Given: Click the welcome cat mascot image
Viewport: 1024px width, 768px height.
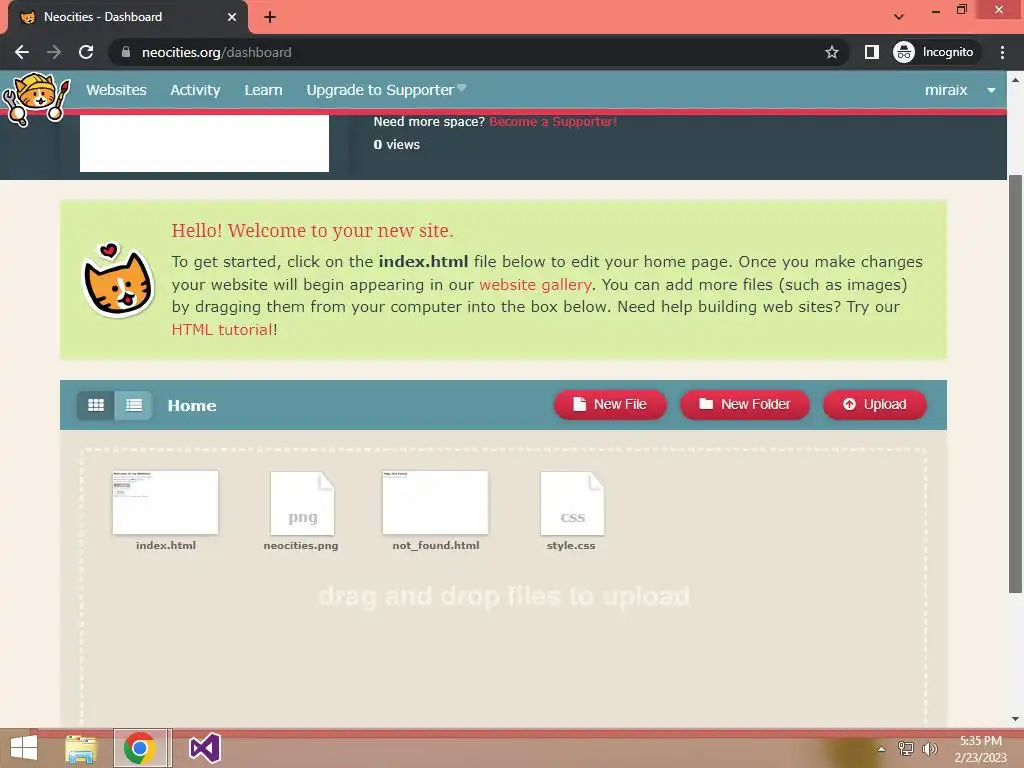Looking at the screenshot, I should coord(118,281).
